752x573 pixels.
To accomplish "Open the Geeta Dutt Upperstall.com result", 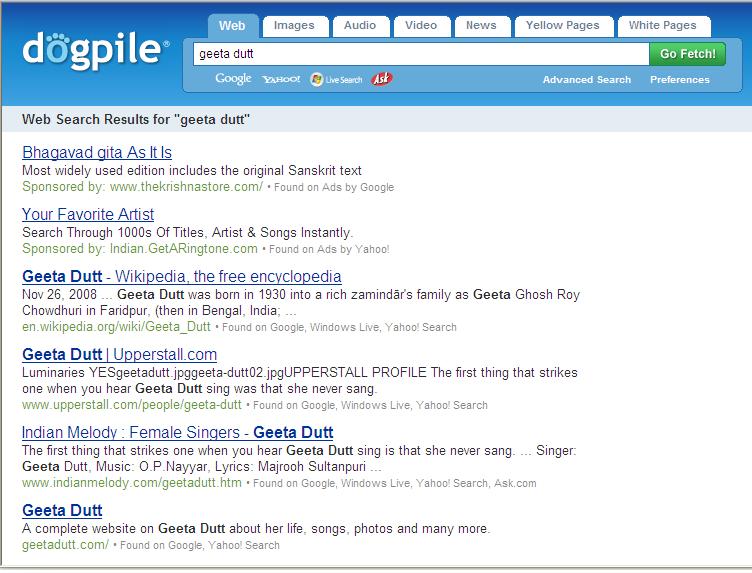I will point(119,355).
